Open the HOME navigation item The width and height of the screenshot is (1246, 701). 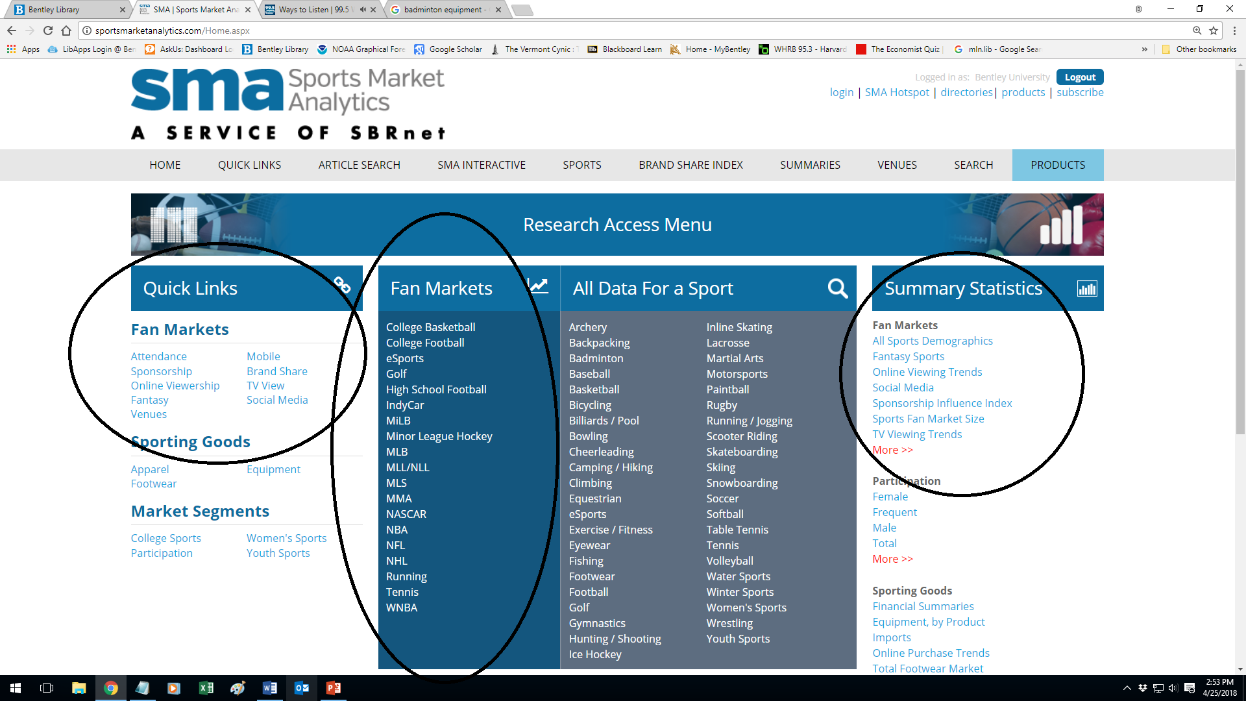coord(165,165)
